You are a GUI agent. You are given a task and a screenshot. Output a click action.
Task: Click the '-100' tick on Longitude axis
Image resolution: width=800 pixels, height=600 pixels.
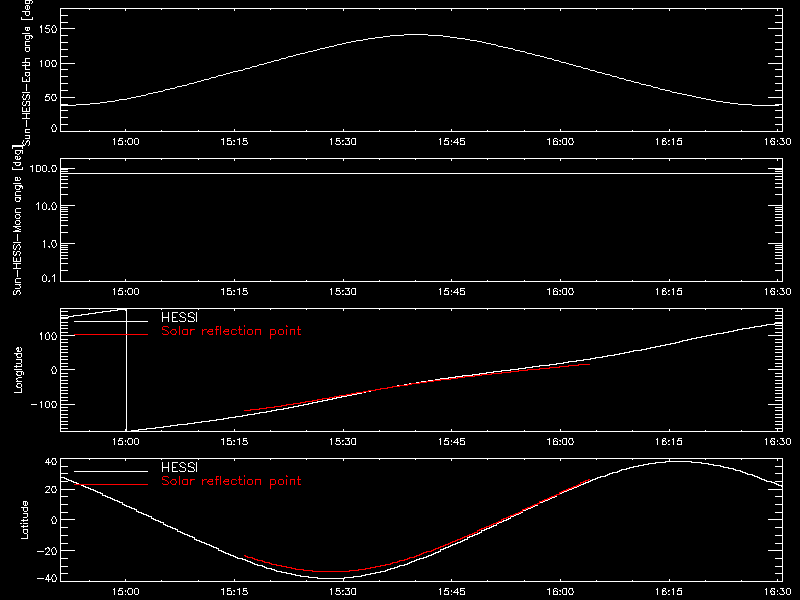tap(44, 404)
